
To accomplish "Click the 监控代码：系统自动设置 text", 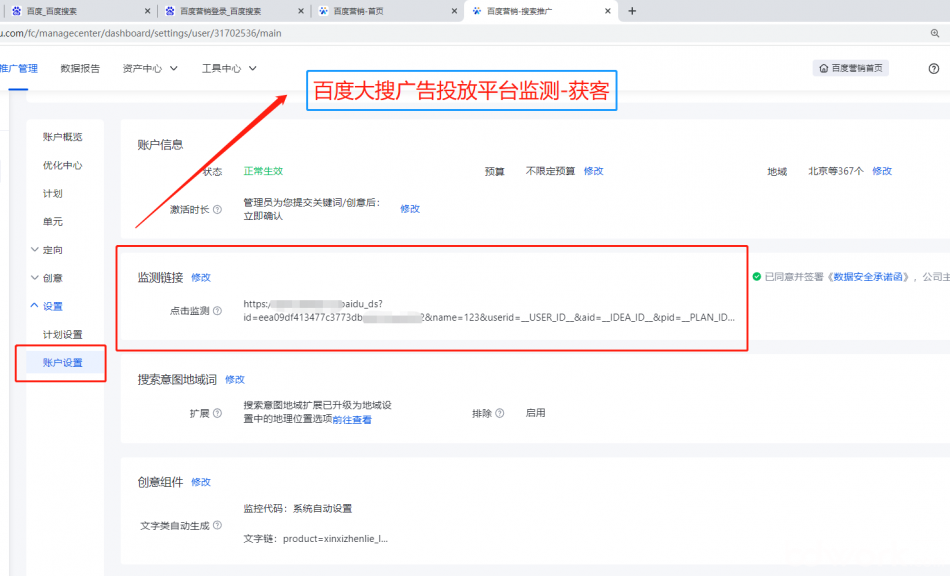I will [297, 508].
